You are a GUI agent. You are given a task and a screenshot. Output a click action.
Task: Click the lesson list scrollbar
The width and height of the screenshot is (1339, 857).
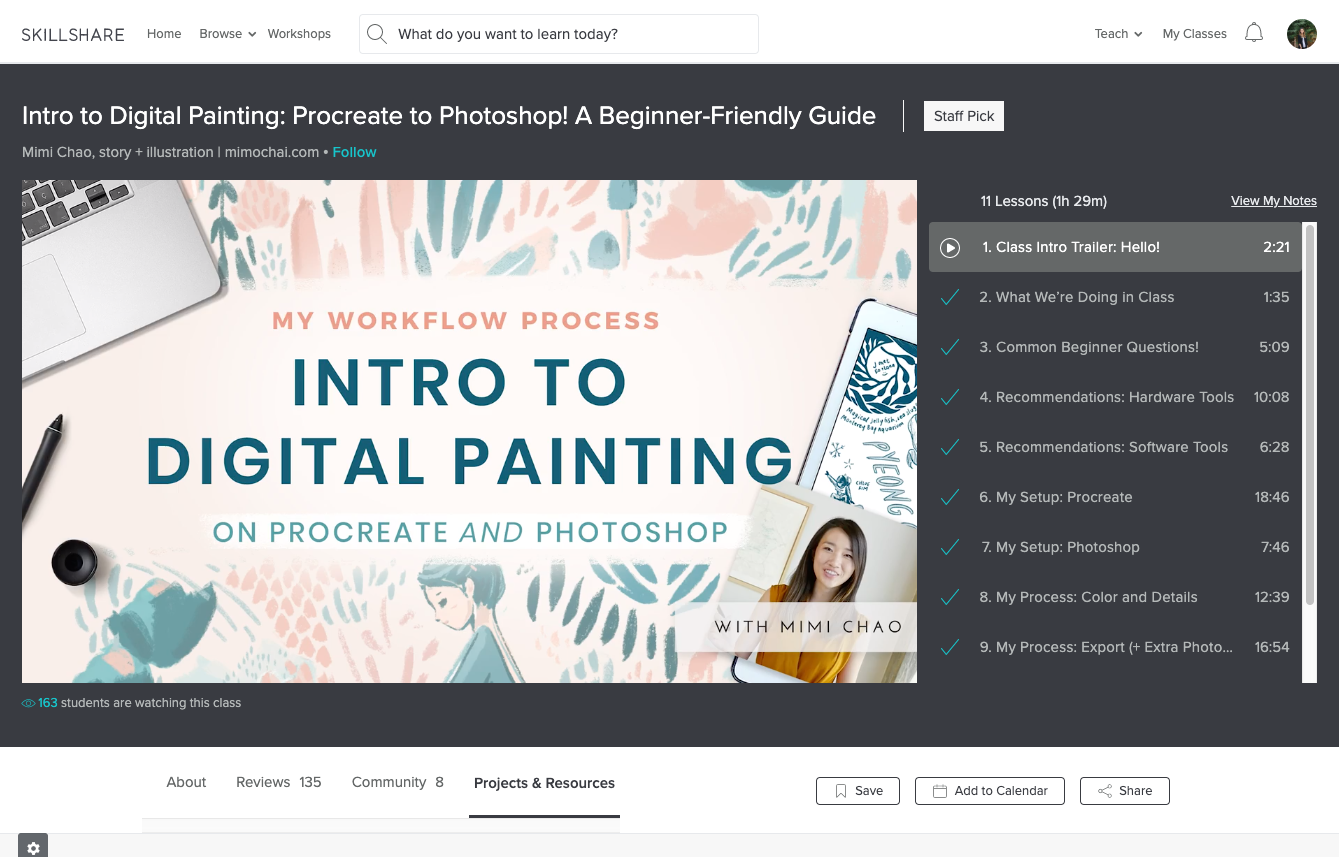point(1310,414)
